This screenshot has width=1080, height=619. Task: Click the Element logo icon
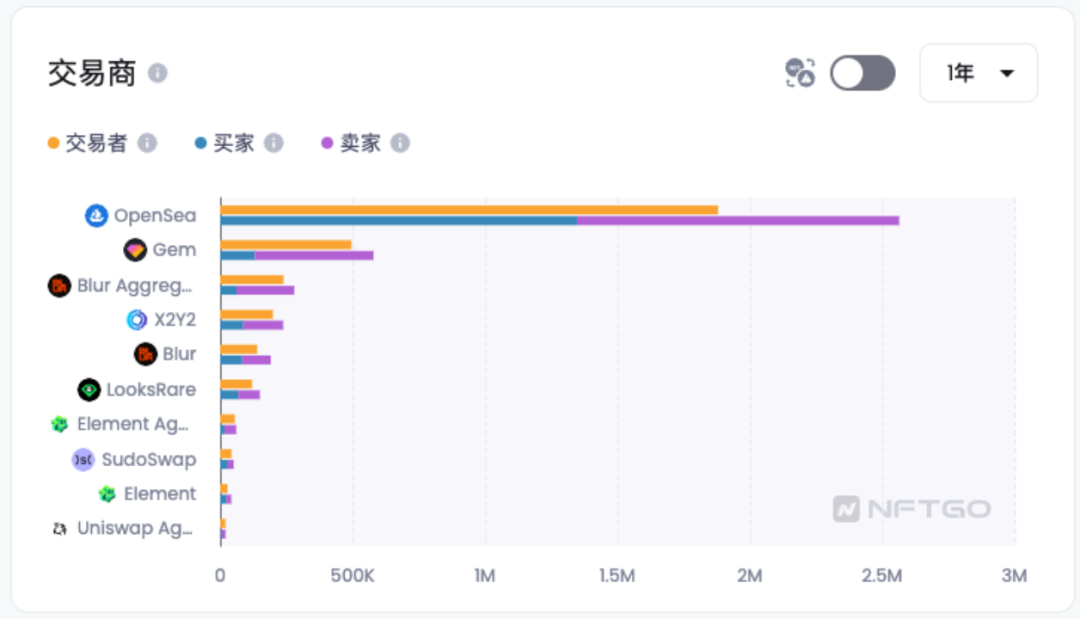coord(107,494)
